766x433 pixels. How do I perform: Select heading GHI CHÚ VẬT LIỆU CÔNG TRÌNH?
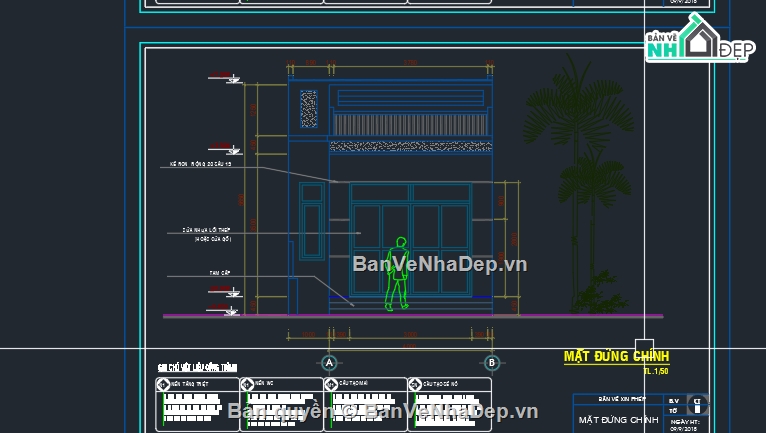point(197,368)
